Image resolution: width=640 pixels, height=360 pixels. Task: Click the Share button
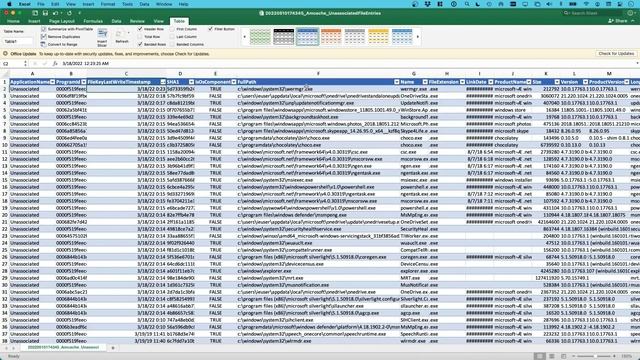tap(618, 21)
